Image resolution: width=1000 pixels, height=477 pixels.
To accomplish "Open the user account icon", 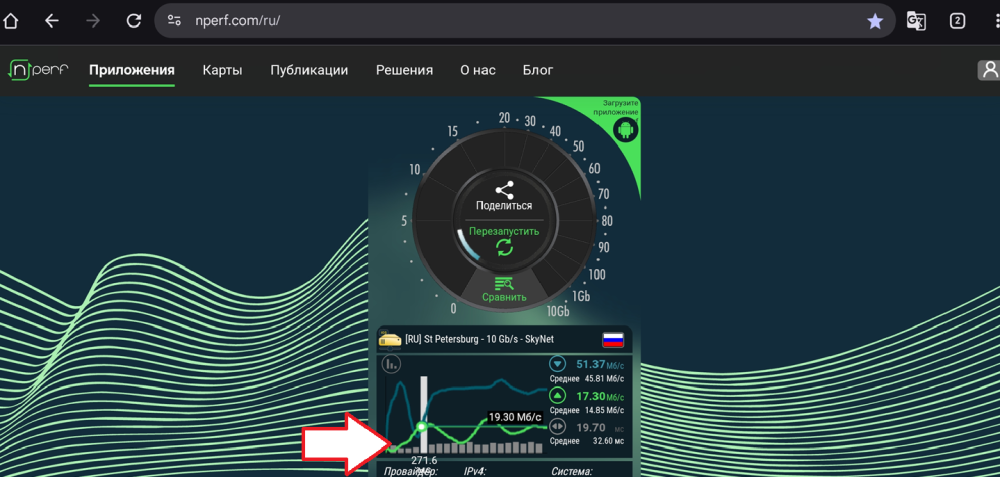I will 989,70.
